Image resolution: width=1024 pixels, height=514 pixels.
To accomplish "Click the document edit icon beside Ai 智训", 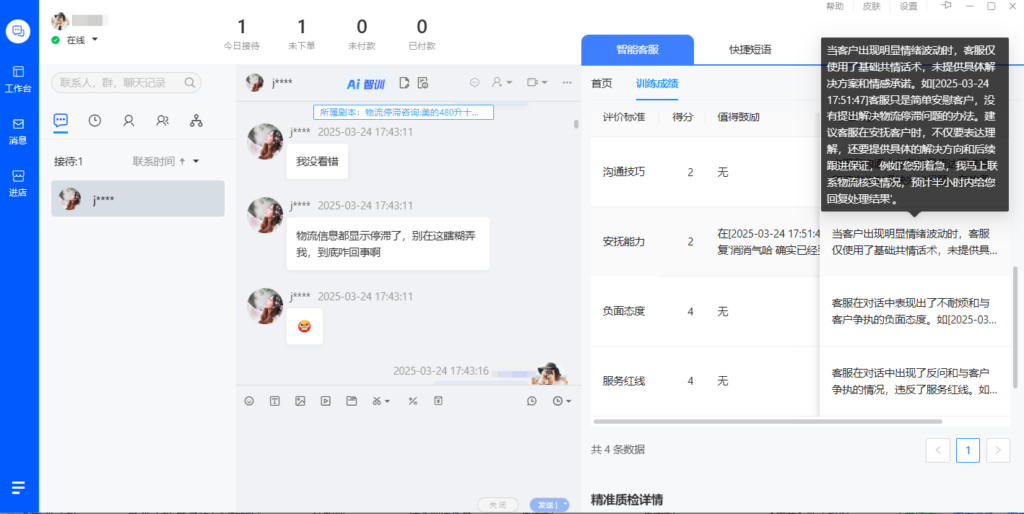I will click(x=404, y=82).
